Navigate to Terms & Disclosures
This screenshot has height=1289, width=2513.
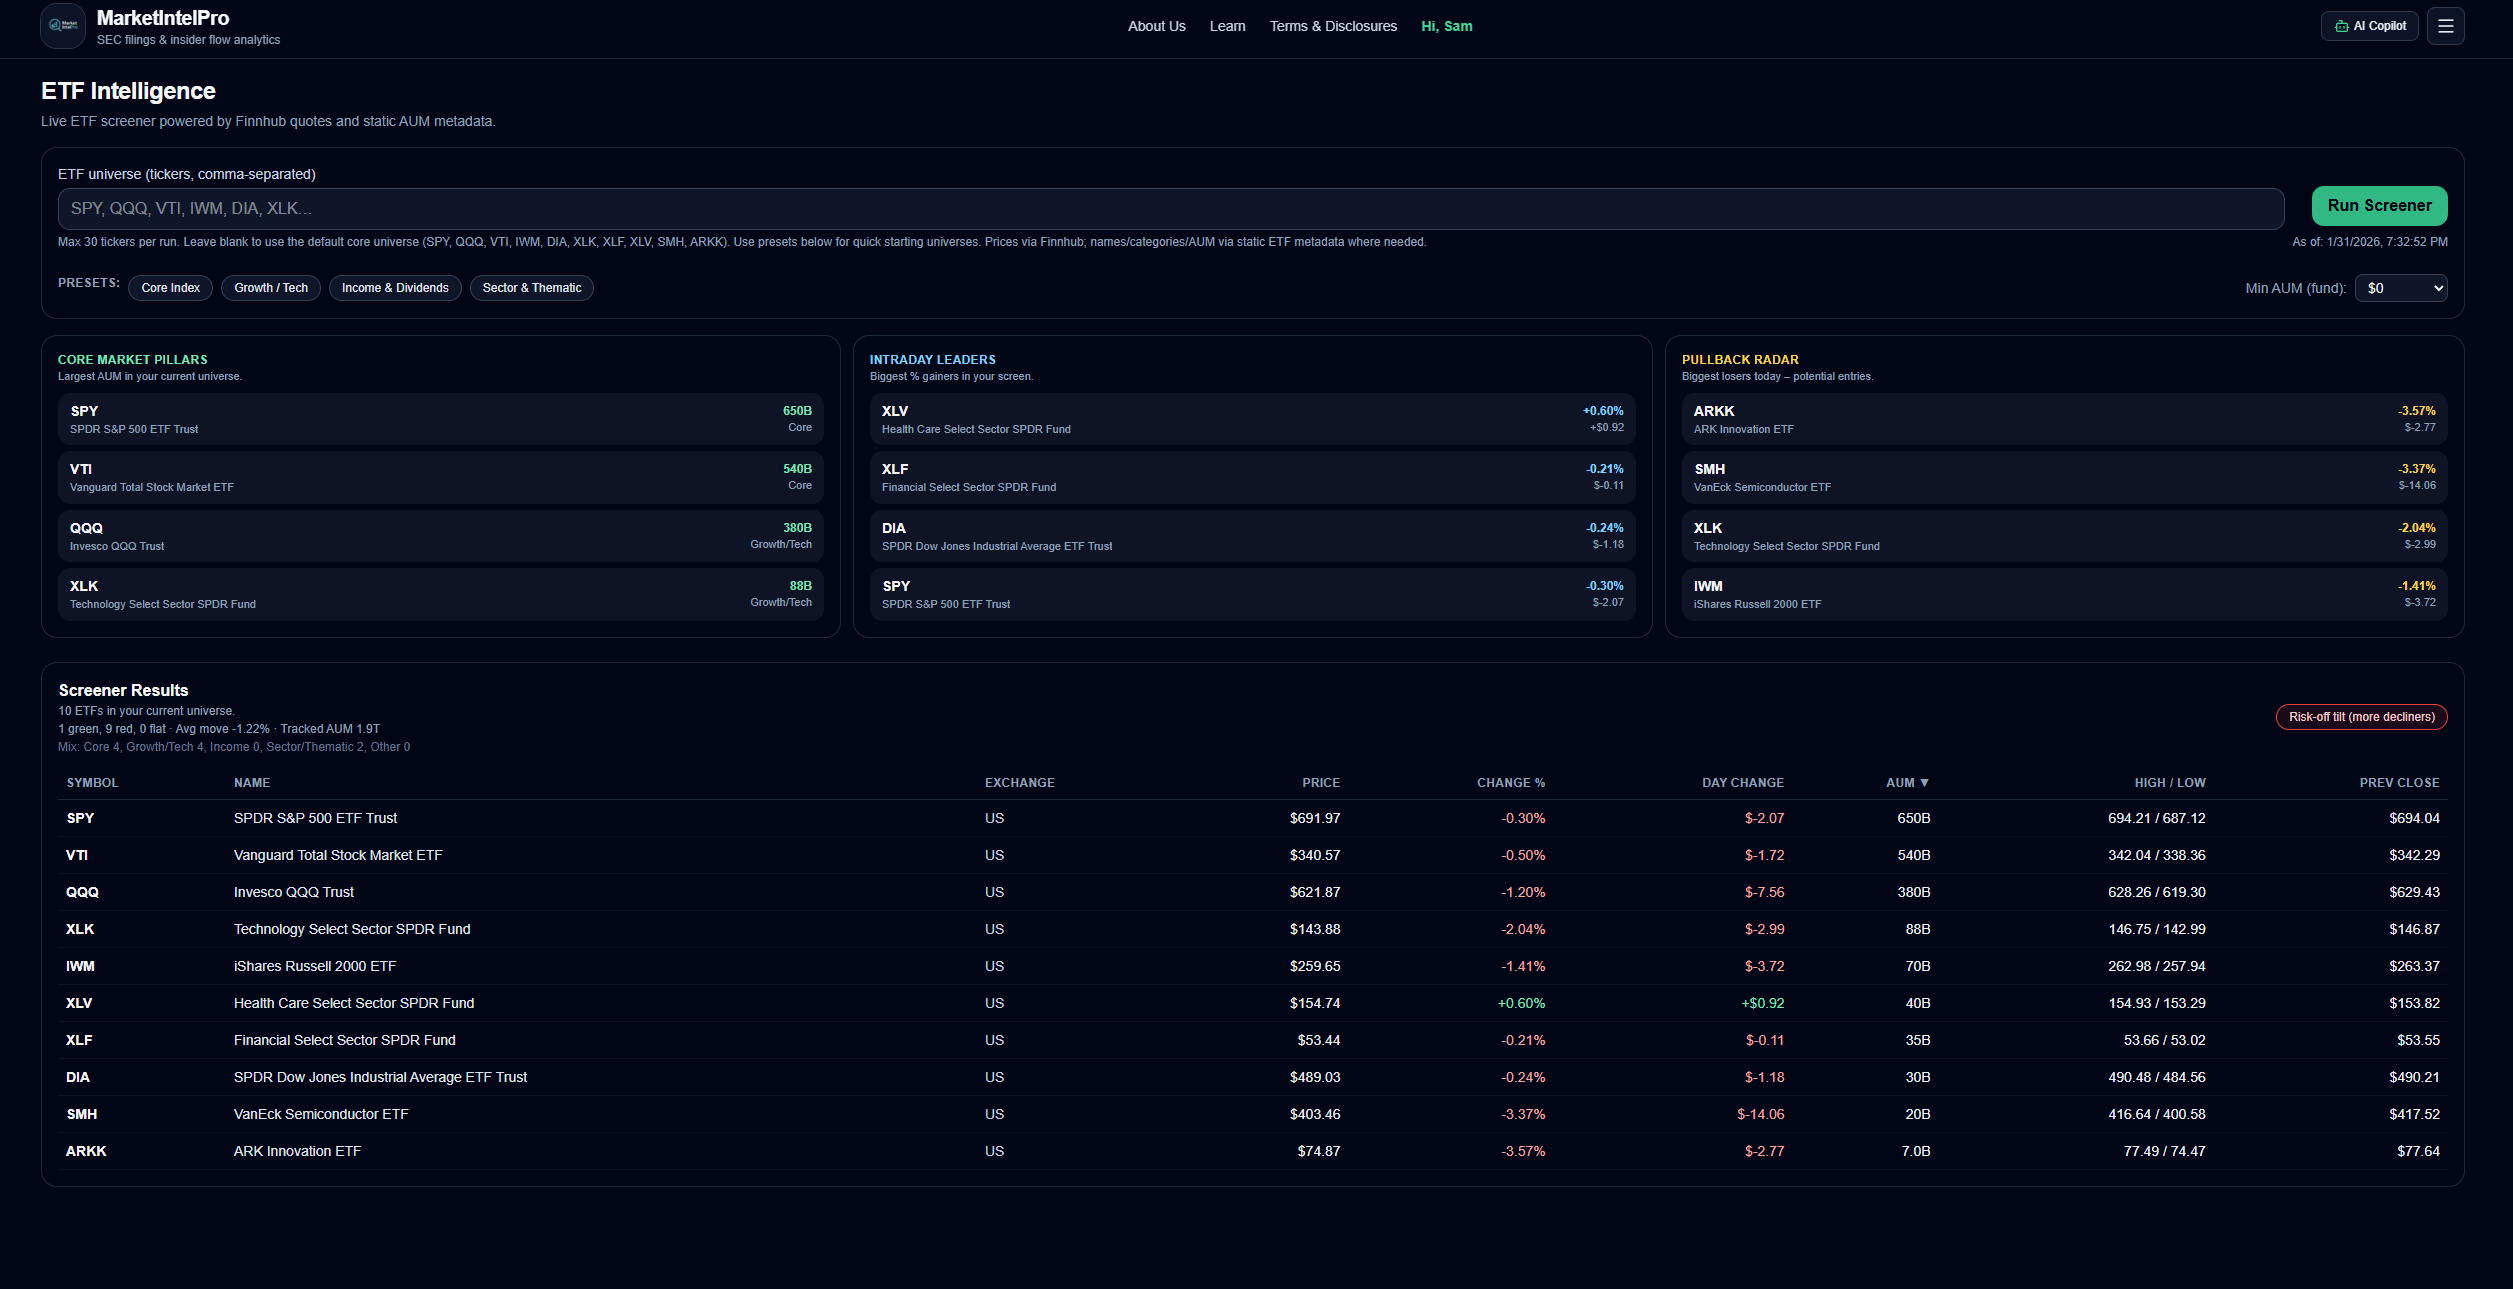tap(1333, 26)
